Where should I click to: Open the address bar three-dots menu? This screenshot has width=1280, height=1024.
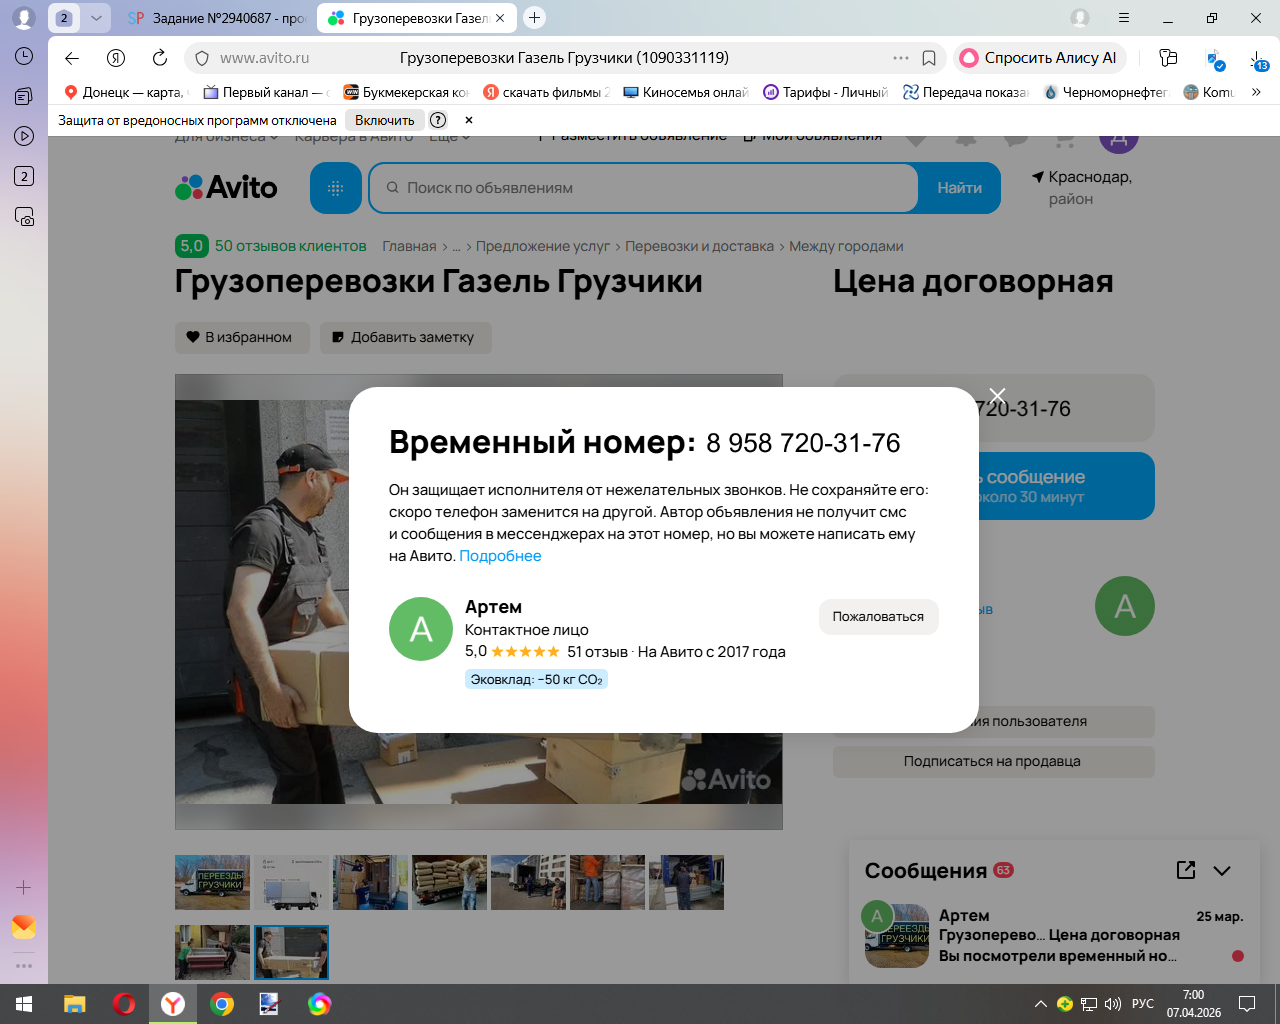pos(901,58)
